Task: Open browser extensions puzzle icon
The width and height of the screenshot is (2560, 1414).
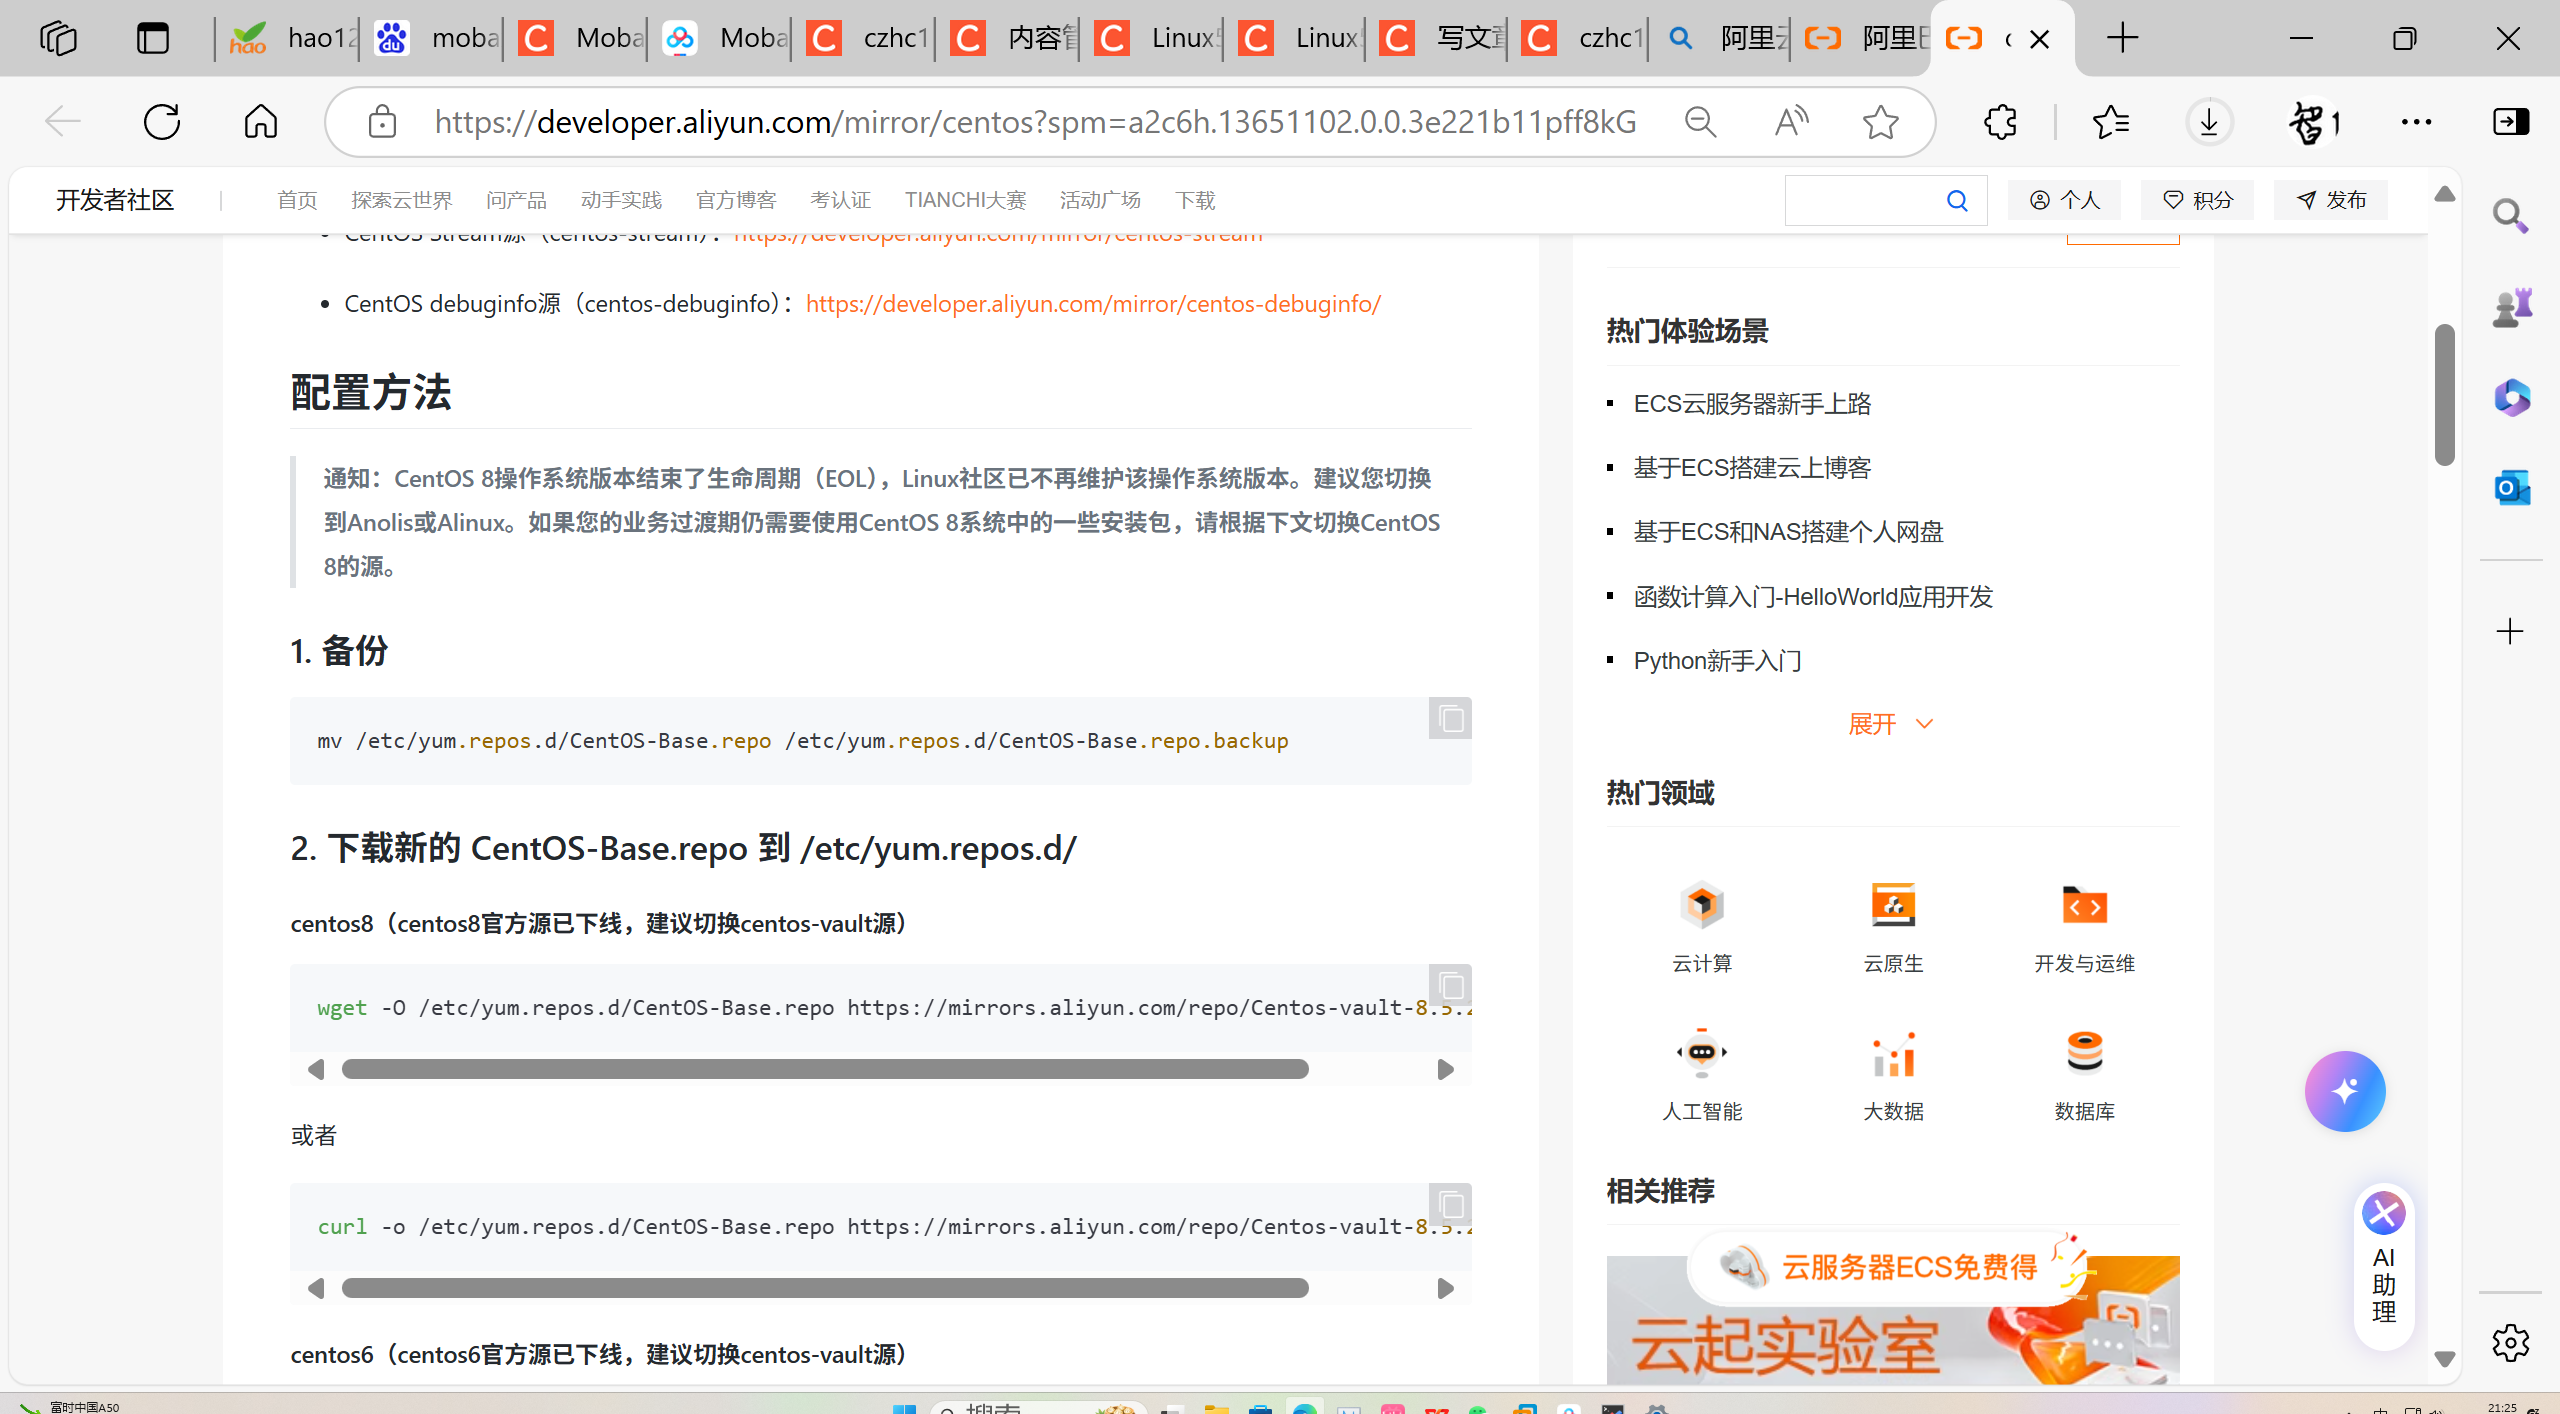Action: [x=2000, y=122]
